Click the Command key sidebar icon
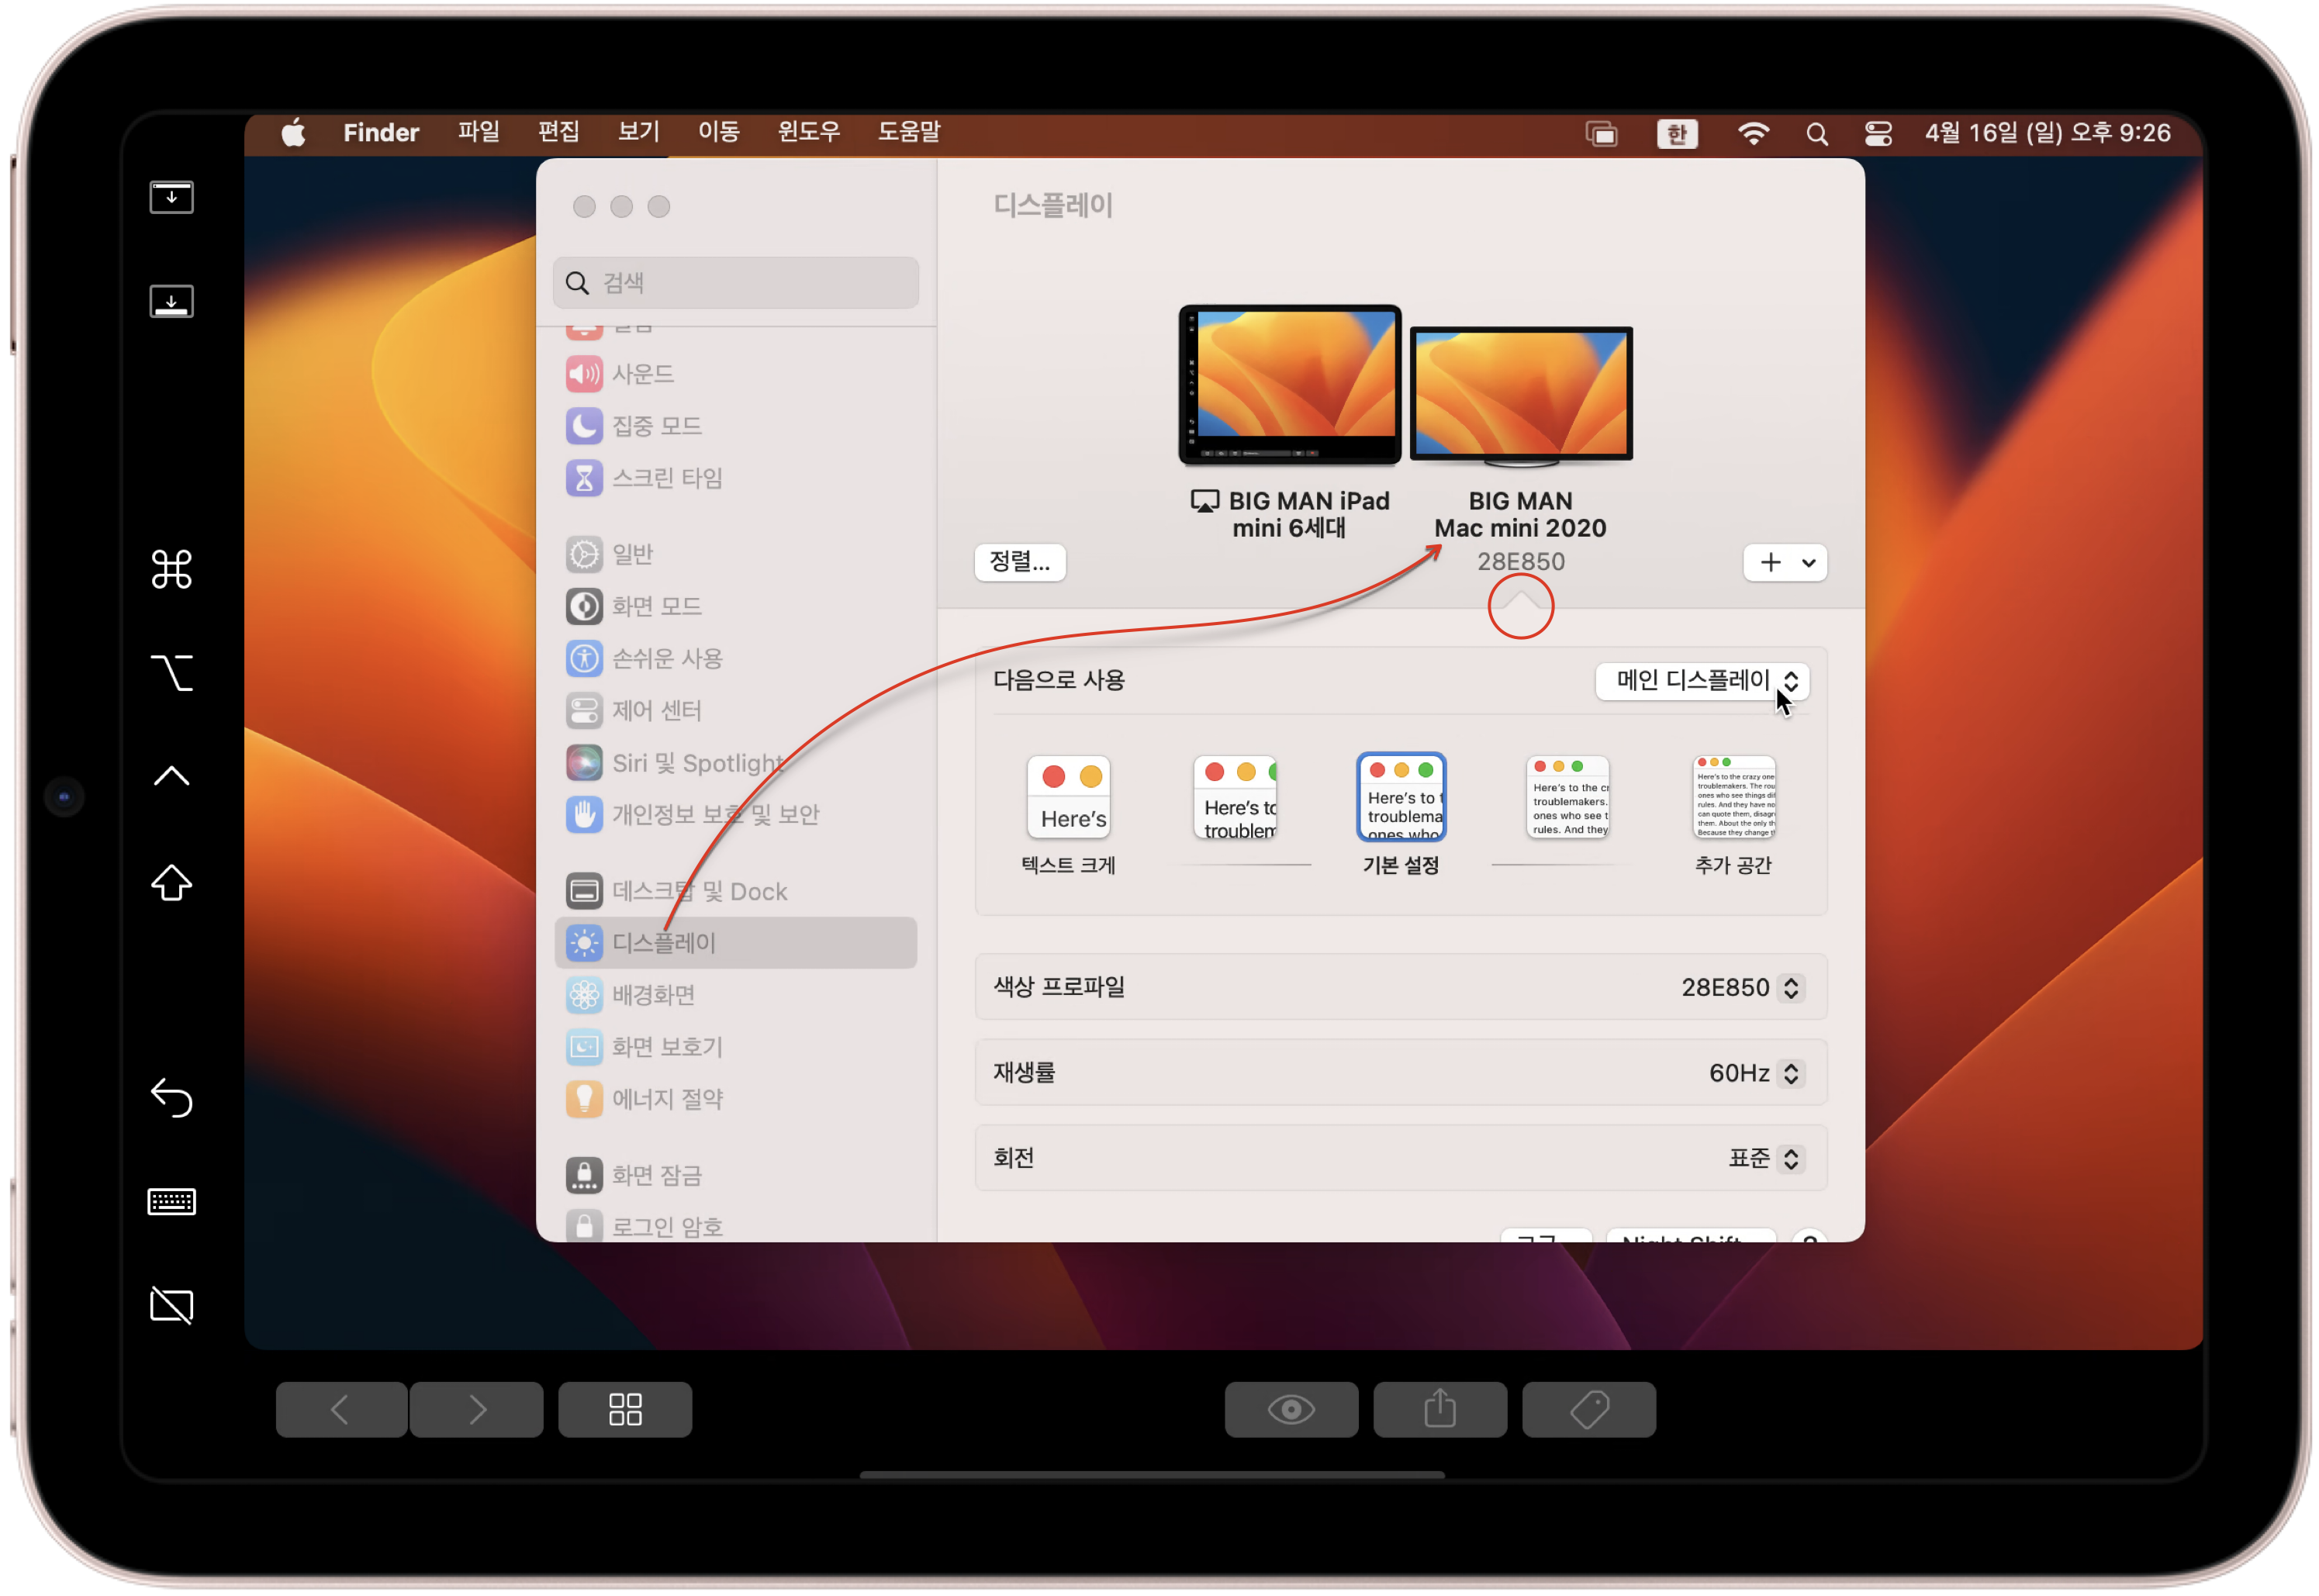This screenshot has height=1596, width=2319. point(171,569)
